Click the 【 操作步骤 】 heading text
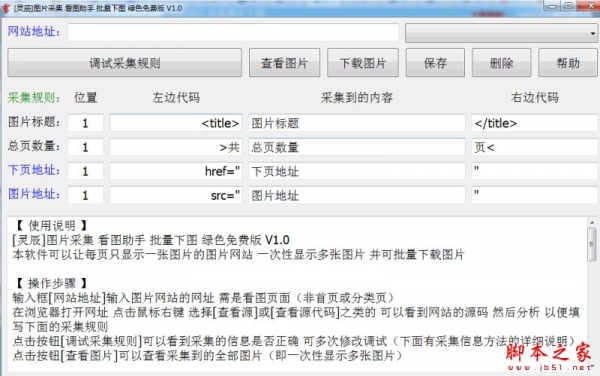 point(51,283)
